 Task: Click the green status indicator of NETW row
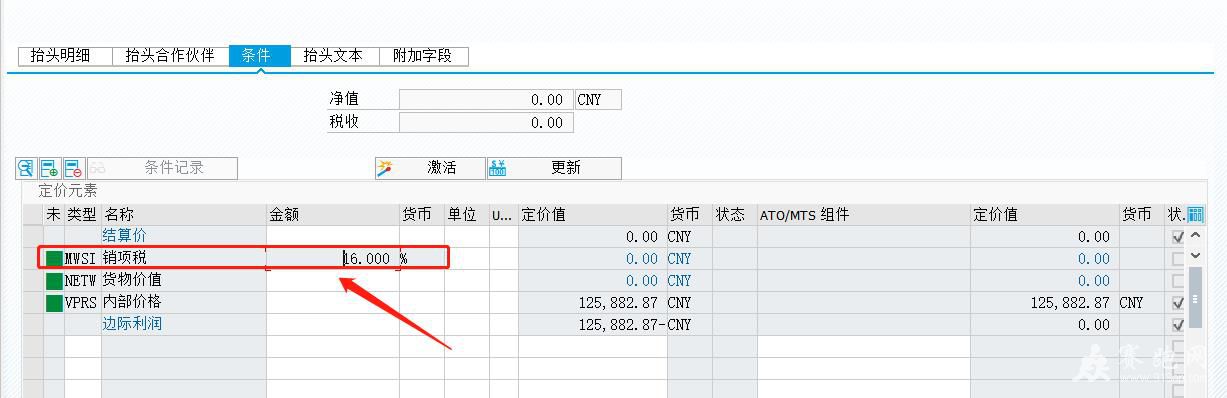(54, 281)
